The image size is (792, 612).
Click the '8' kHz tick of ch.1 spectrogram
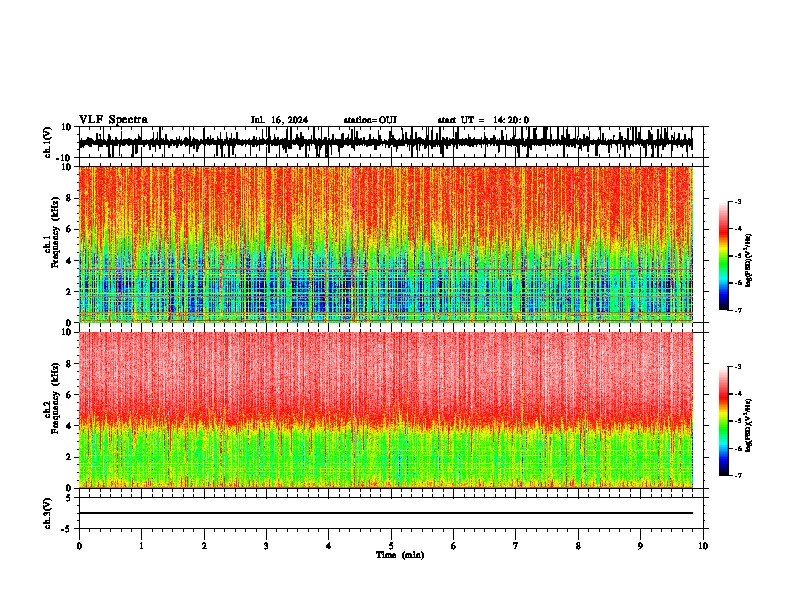click(x=69, y=198)
